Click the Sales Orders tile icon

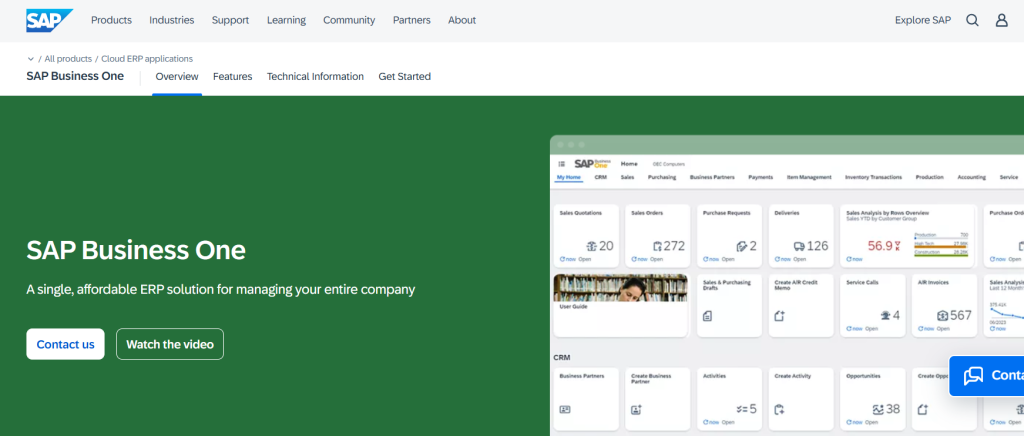tap(658, 246)
